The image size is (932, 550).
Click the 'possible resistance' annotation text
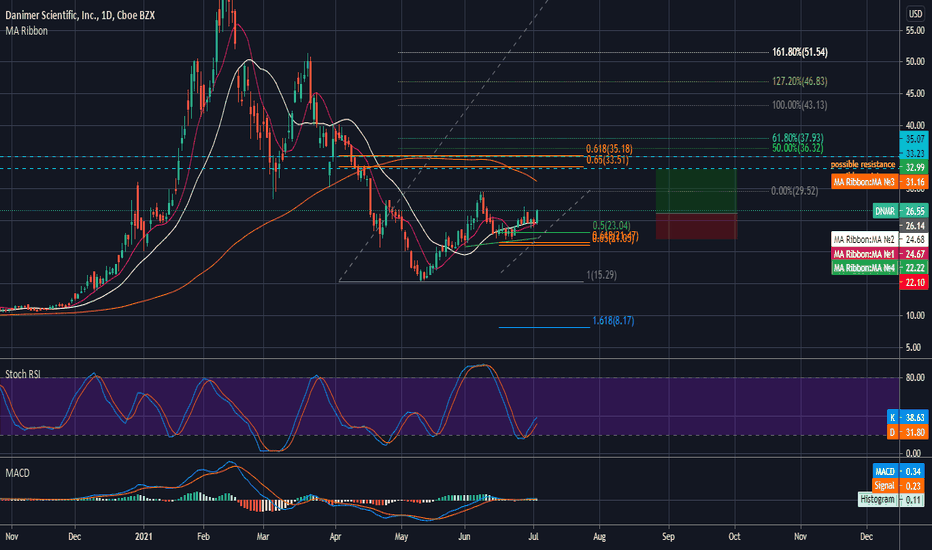pos(863,164)
